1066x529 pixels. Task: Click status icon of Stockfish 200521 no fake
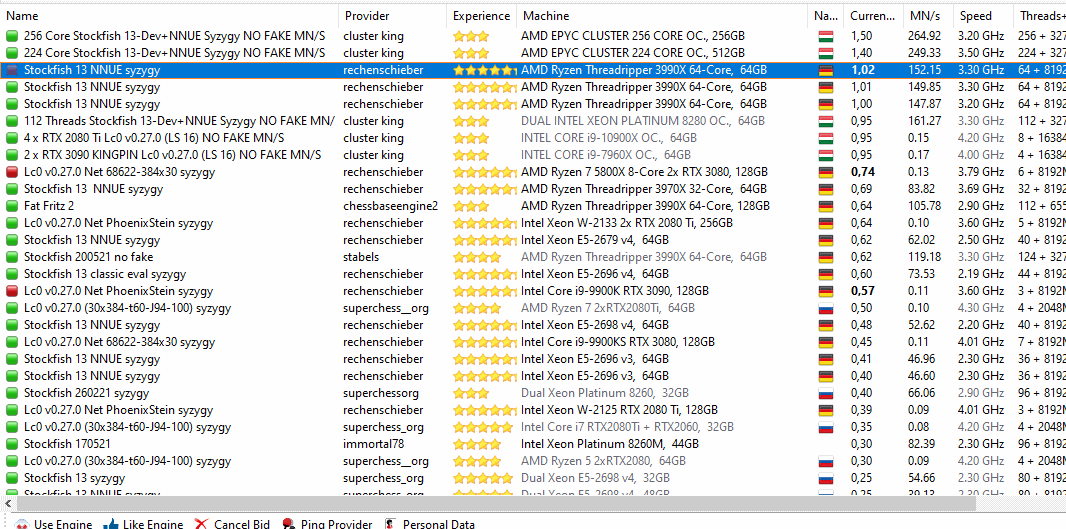click(x=12, y=257)
